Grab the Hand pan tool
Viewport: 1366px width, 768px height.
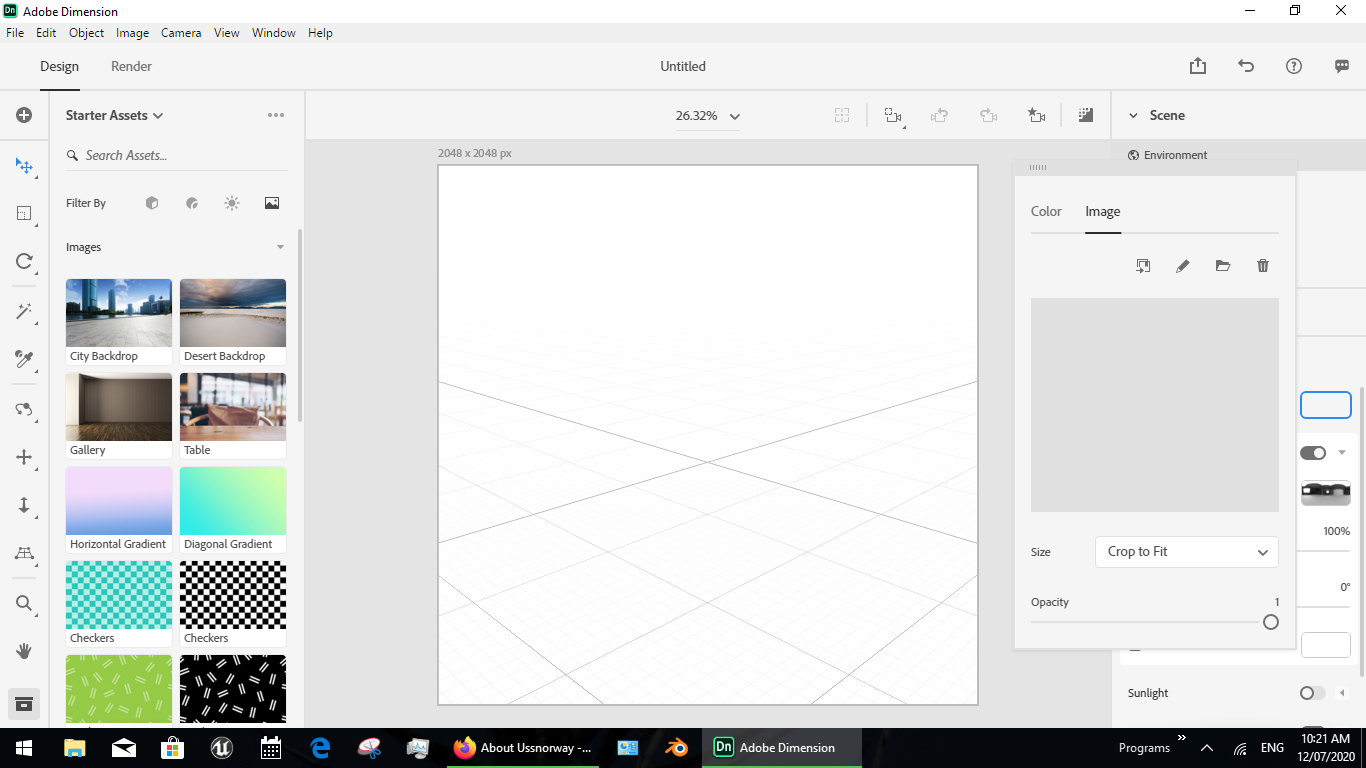pos(24,651)
